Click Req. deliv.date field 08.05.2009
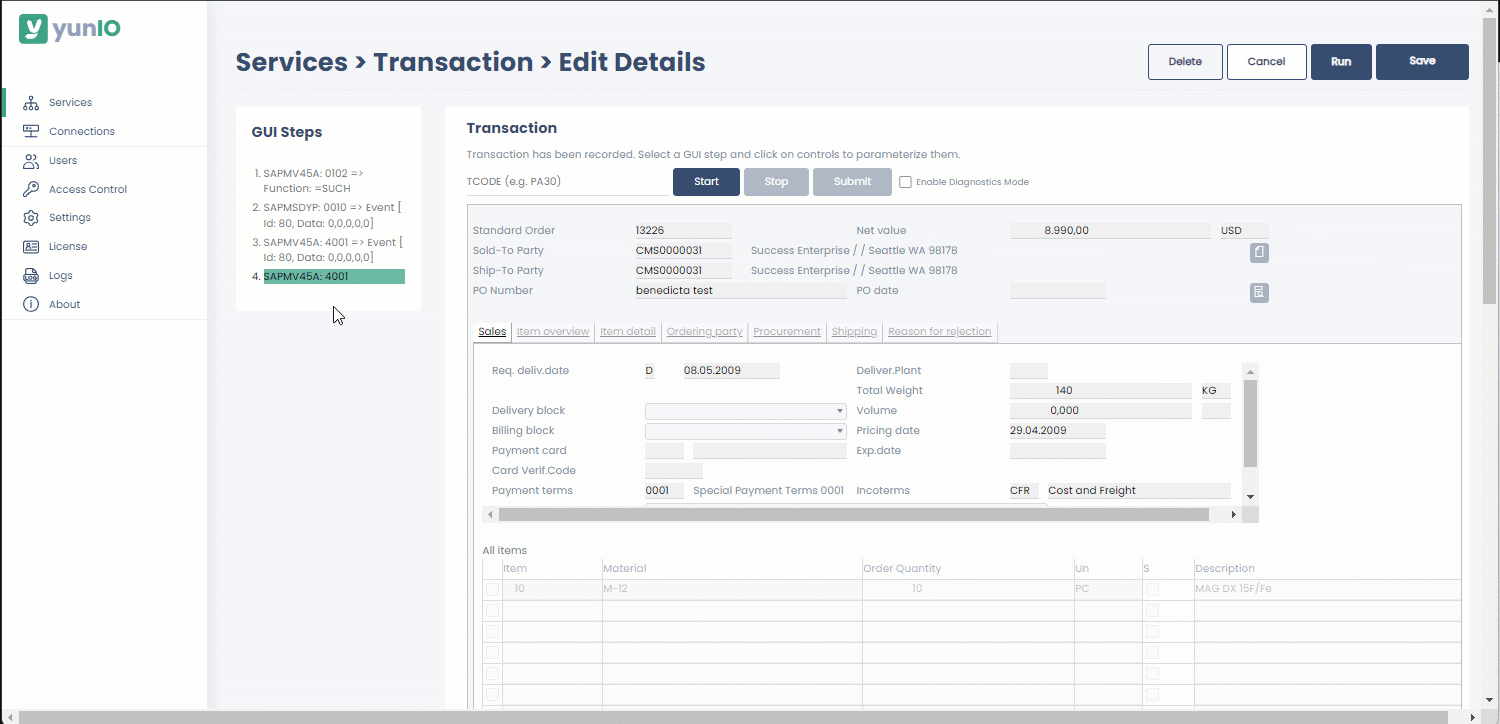1500x724 pixels. [731, 371]
